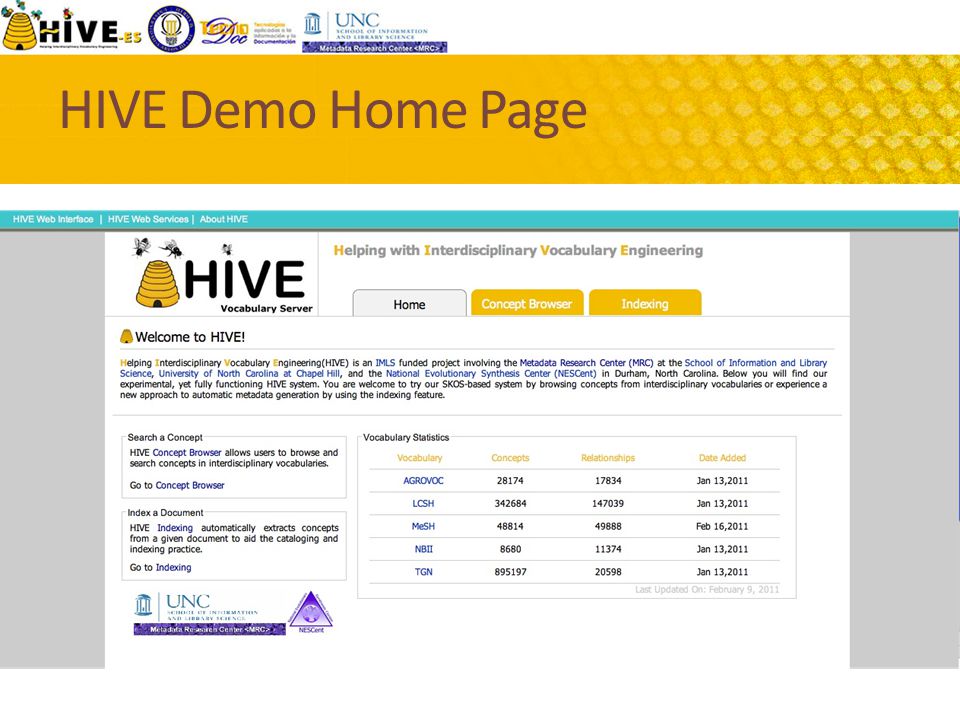
Task: Open the HIVE Web Services menu item
Action: 148,219
